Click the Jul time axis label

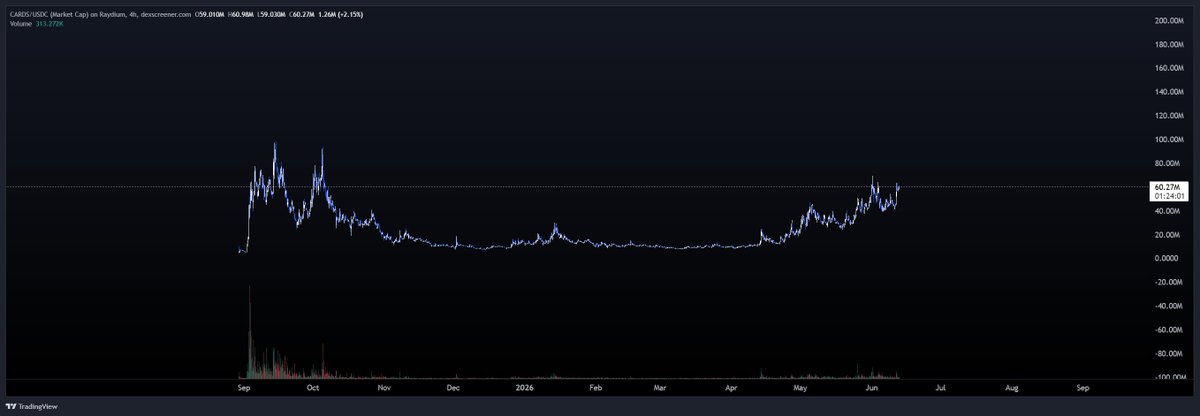point(940,386)
